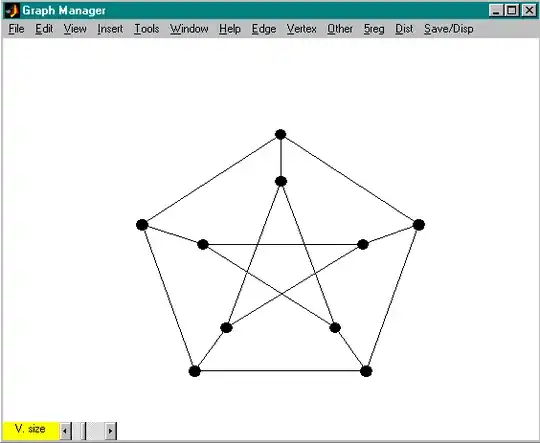Open the Edge menu
This screenshot has width=540, height=443.
[x=264, y=29]
